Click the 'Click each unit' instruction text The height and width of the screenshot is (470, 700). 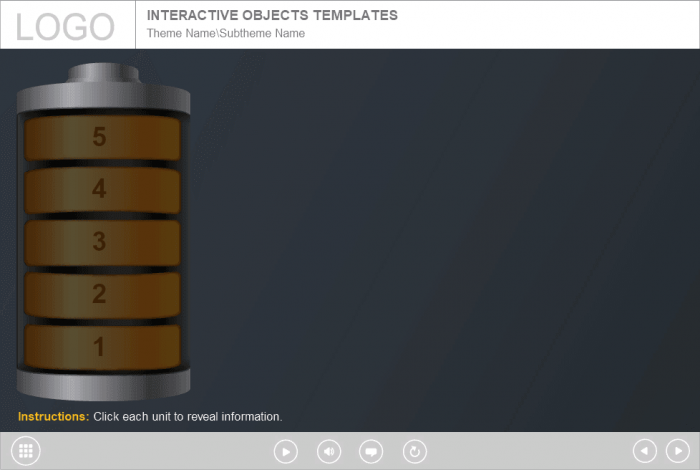[x=188, y=416]
